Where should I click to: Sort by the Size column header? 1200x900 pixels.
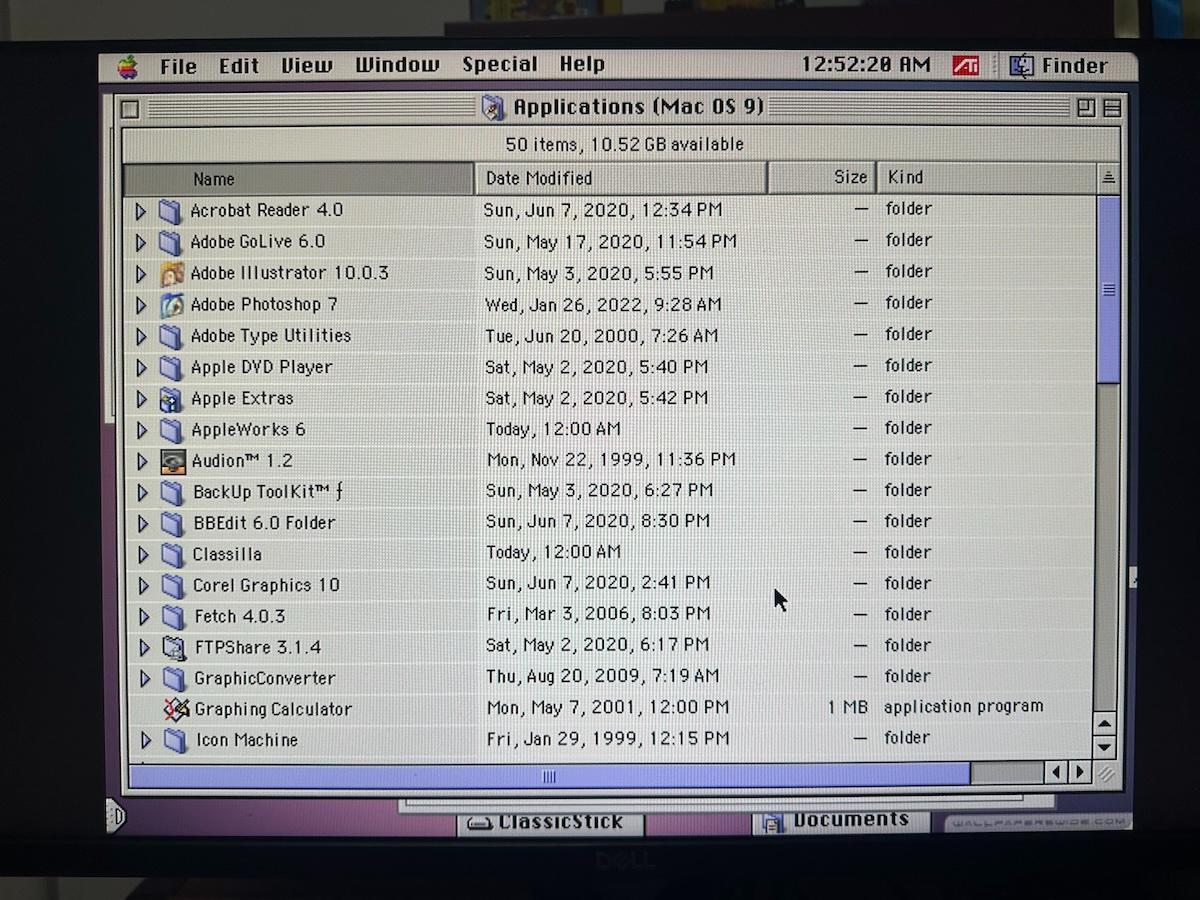[x=822, y=177]
